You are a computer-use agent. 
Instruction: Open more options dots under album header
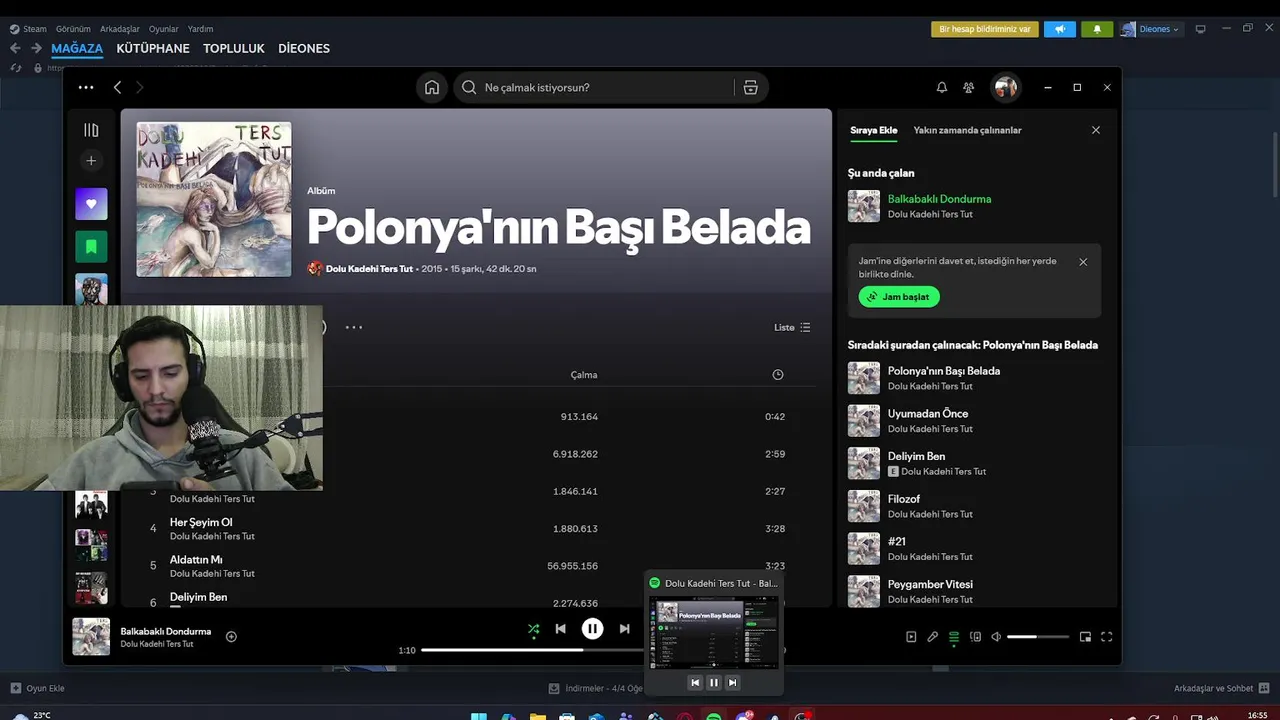click(354, 327)
